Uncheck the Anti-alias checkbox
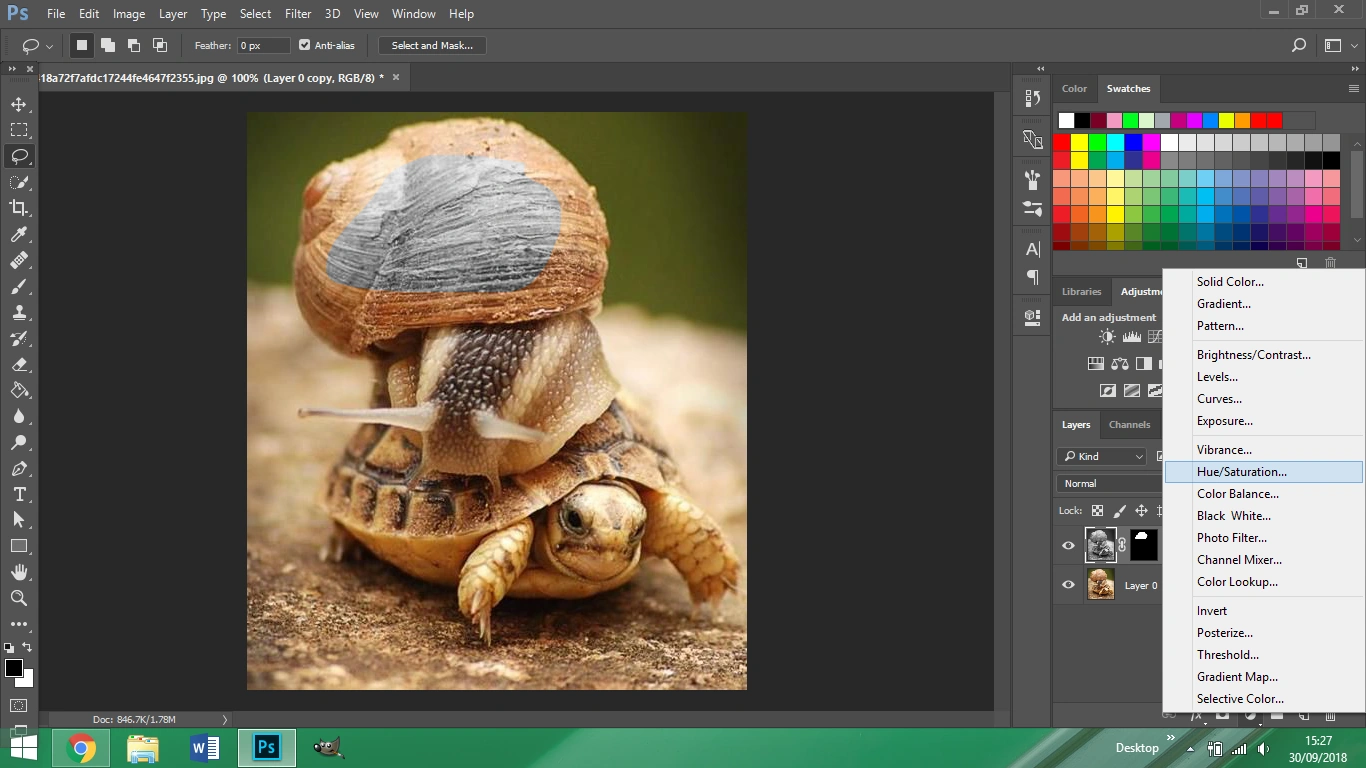Image resolution: width=1366 pixels, height=768 pixels. [x=305, y=45]
